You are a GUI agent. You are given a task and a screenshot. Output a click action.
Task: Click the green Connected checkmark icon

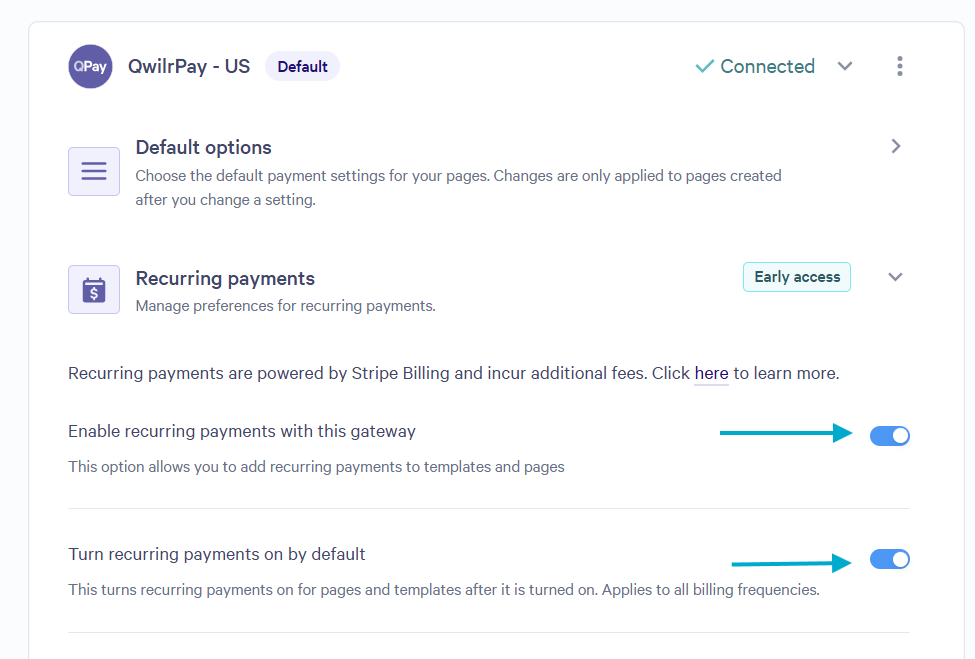coord(705,66)
